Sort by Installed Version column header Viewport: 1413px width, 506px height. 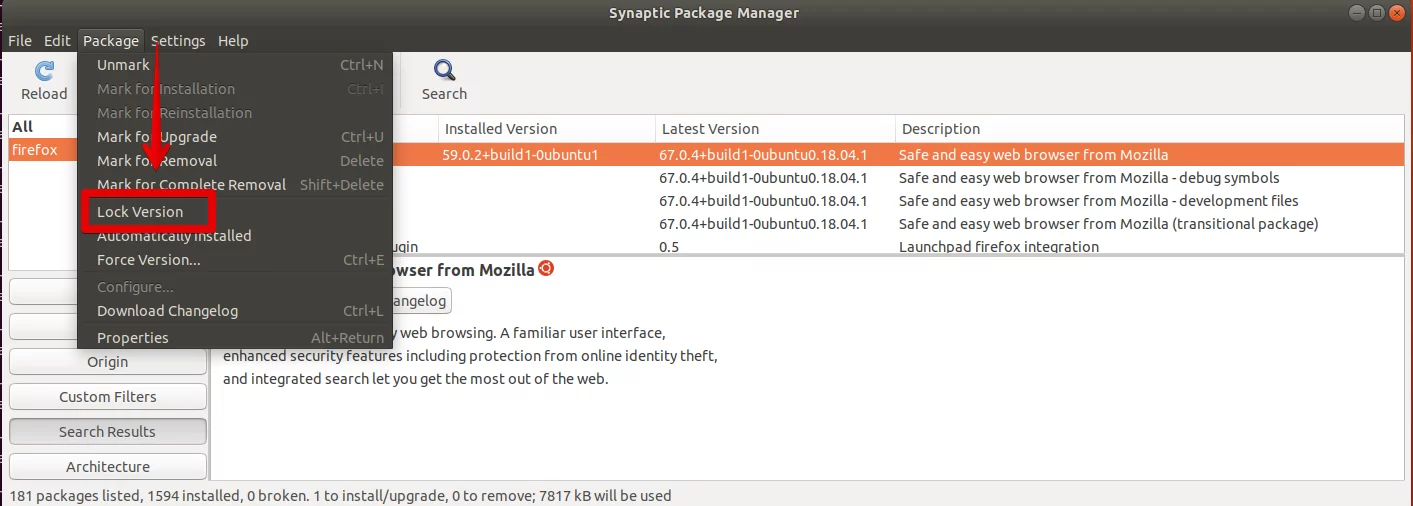tap(546, 129)
